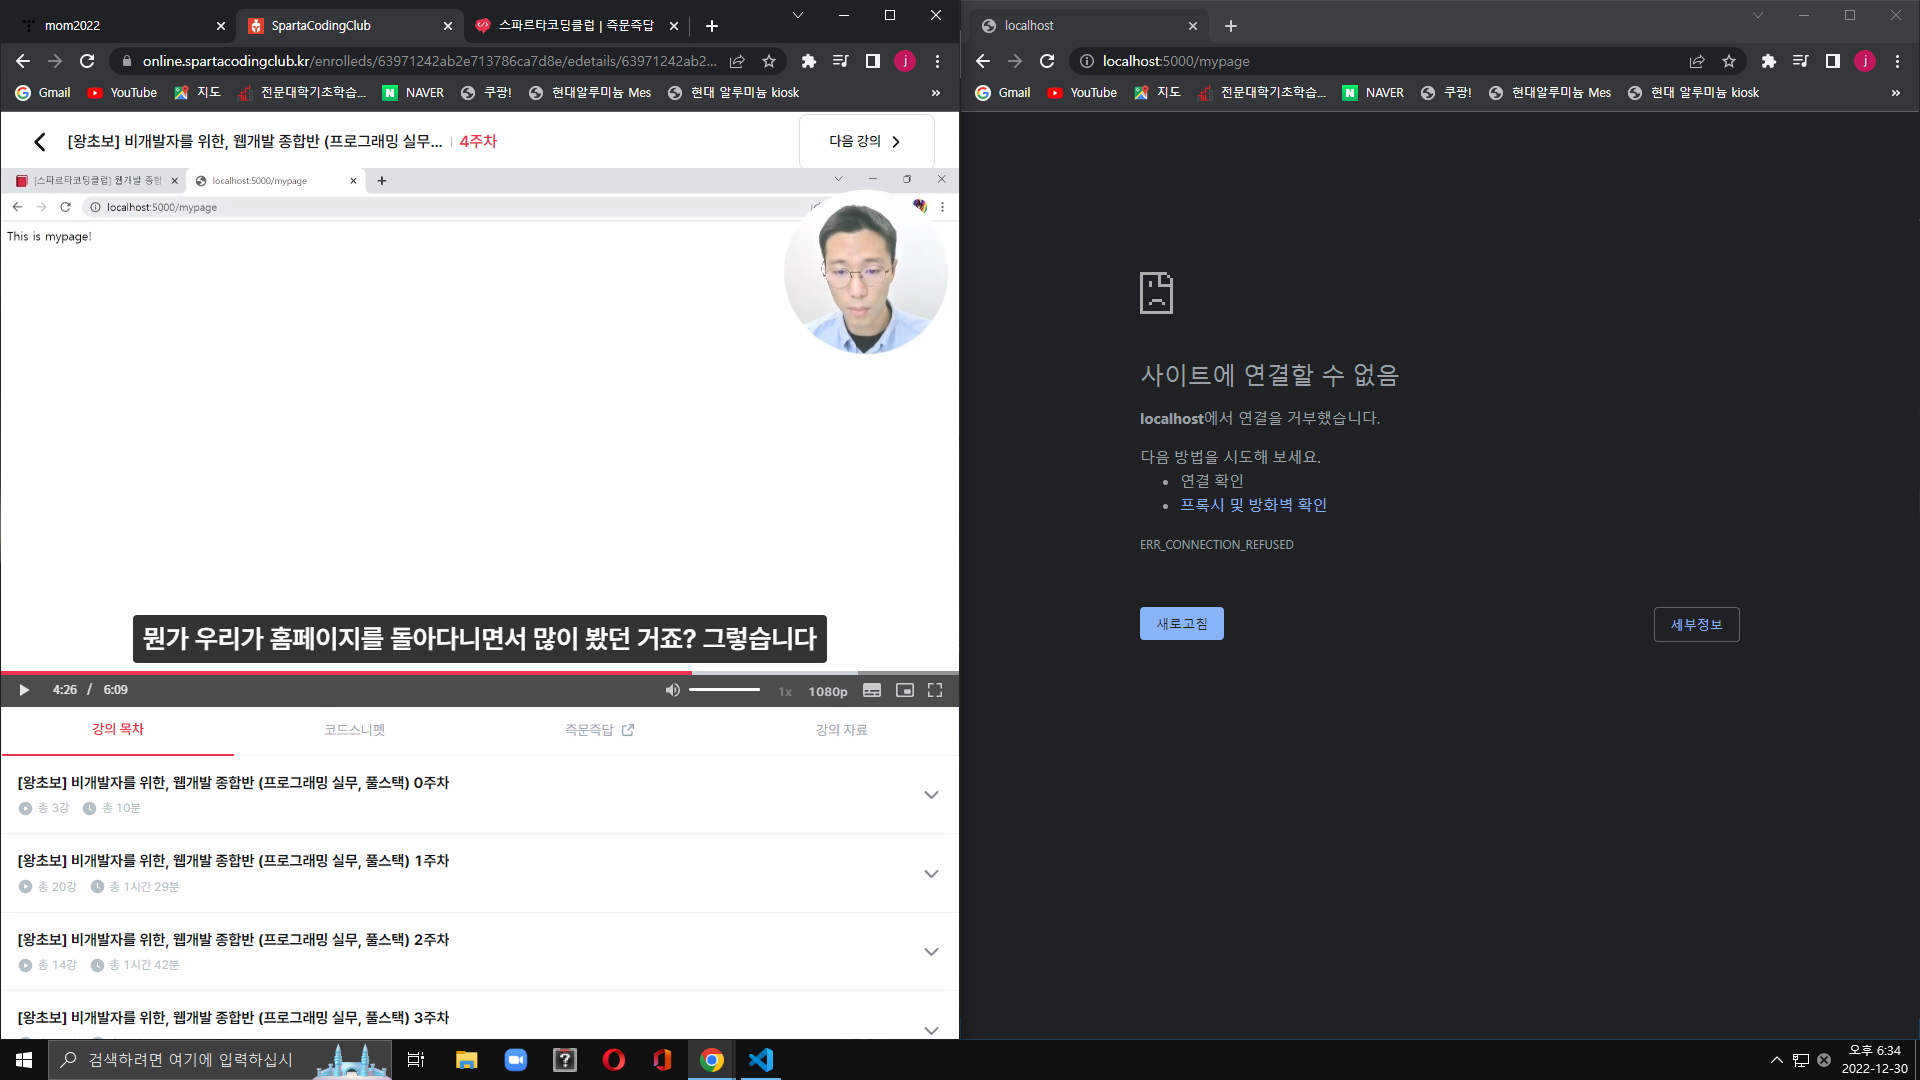Image resolution: width=1920 pixels, height=1080 pixels.
Task: Enter fullscreen video mode
Action: 935,690
